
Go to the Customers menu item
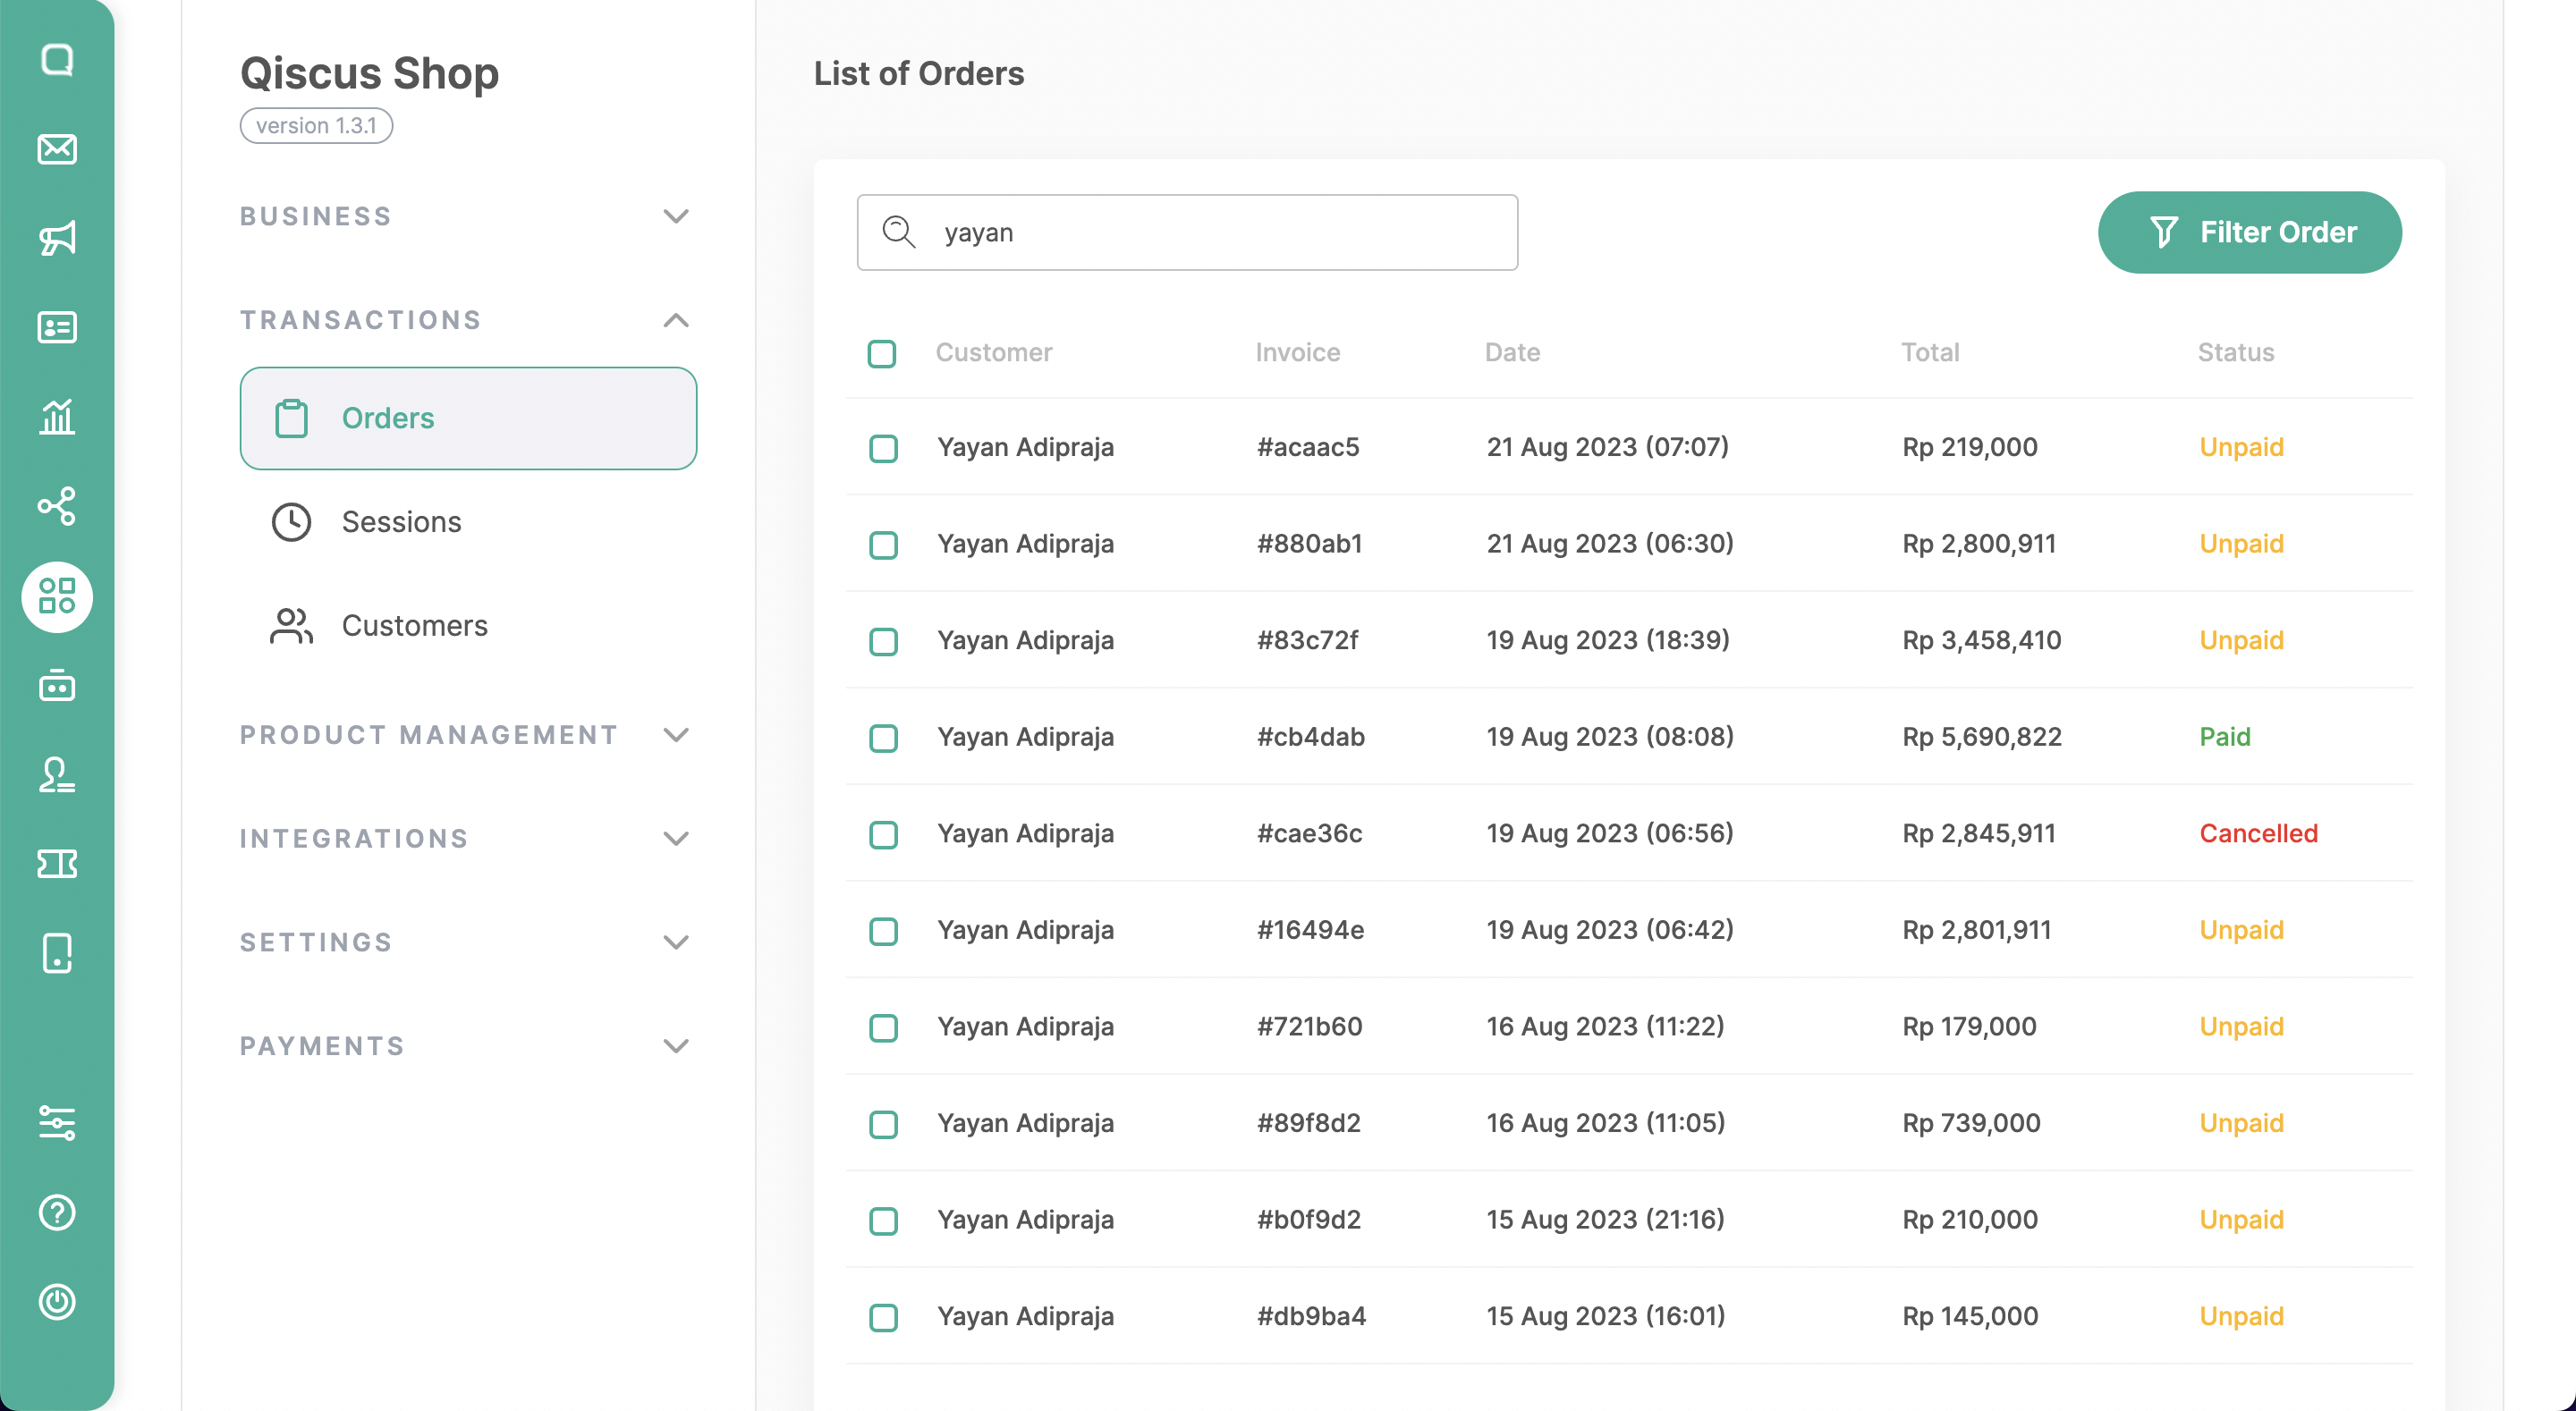(x=414, y=626)
